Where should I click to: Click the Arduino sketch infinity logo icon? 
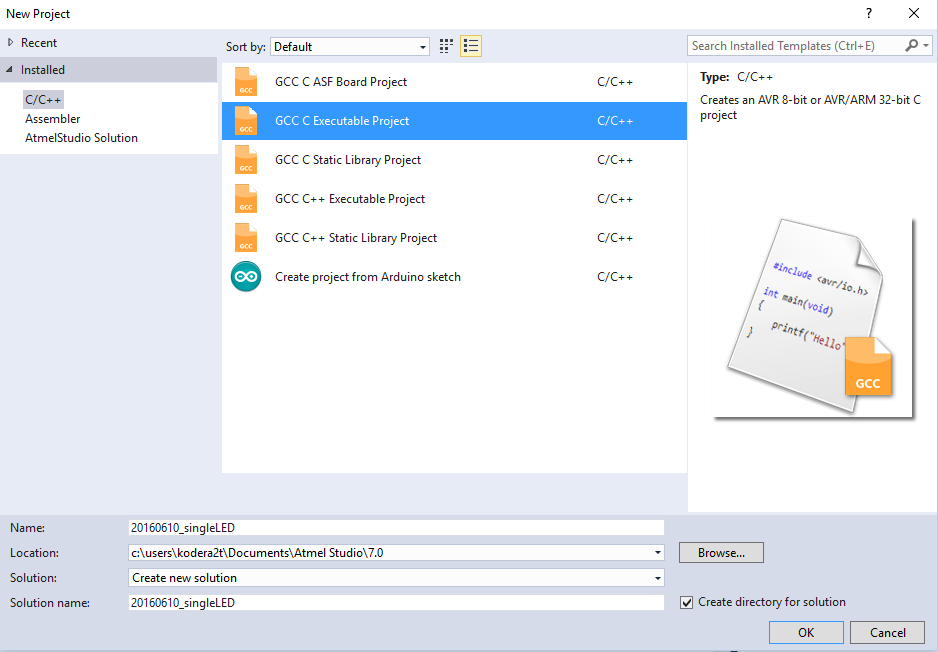(x=246, y=276)
